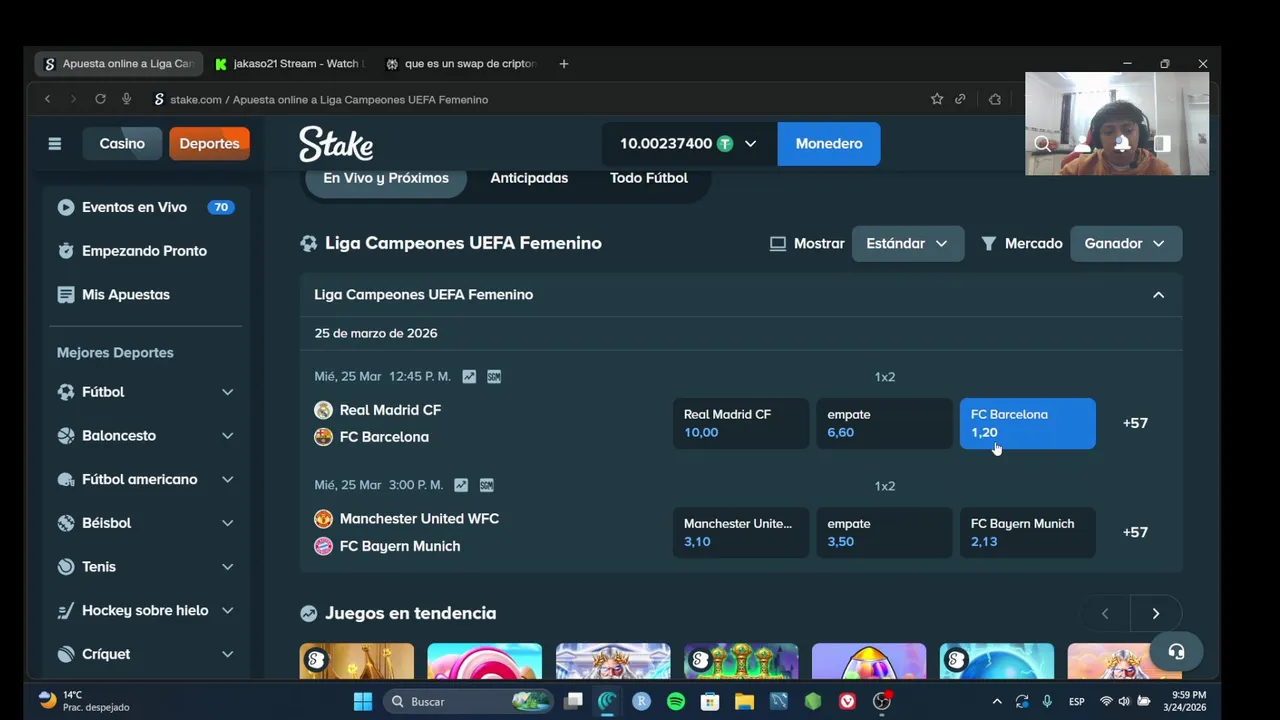Open Vivaldi browser from taskbar
This screenshot has width=1280, height=720.
(847, 702)
